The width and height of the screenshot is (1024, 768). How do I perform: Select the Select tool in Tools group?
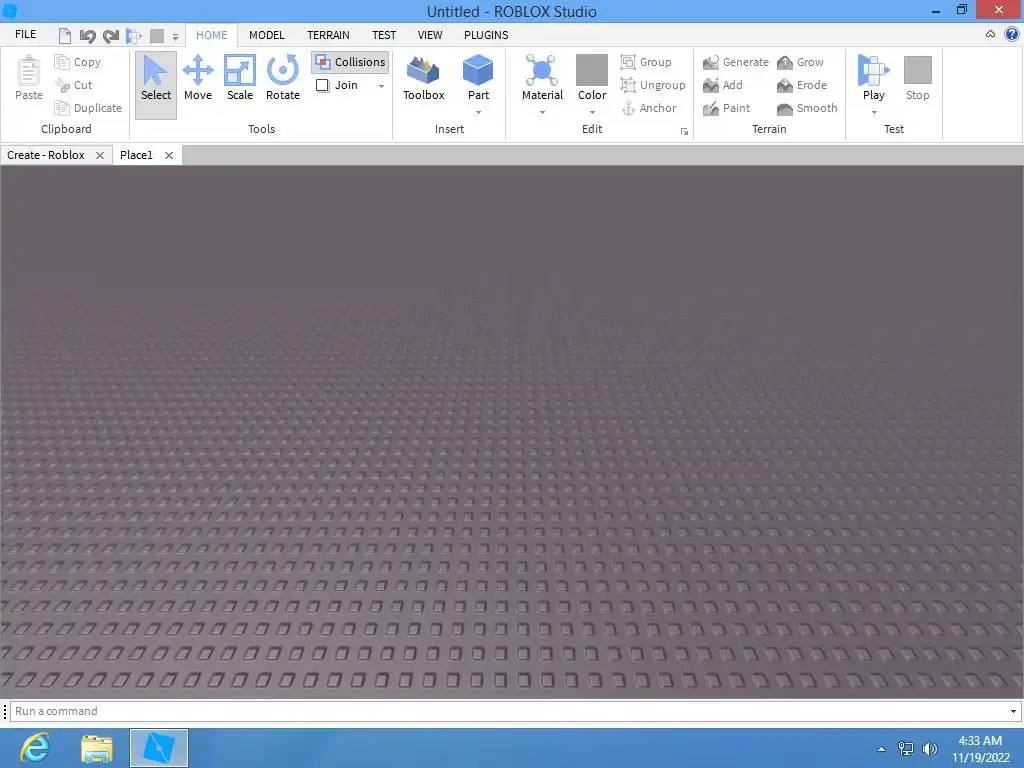155,85
